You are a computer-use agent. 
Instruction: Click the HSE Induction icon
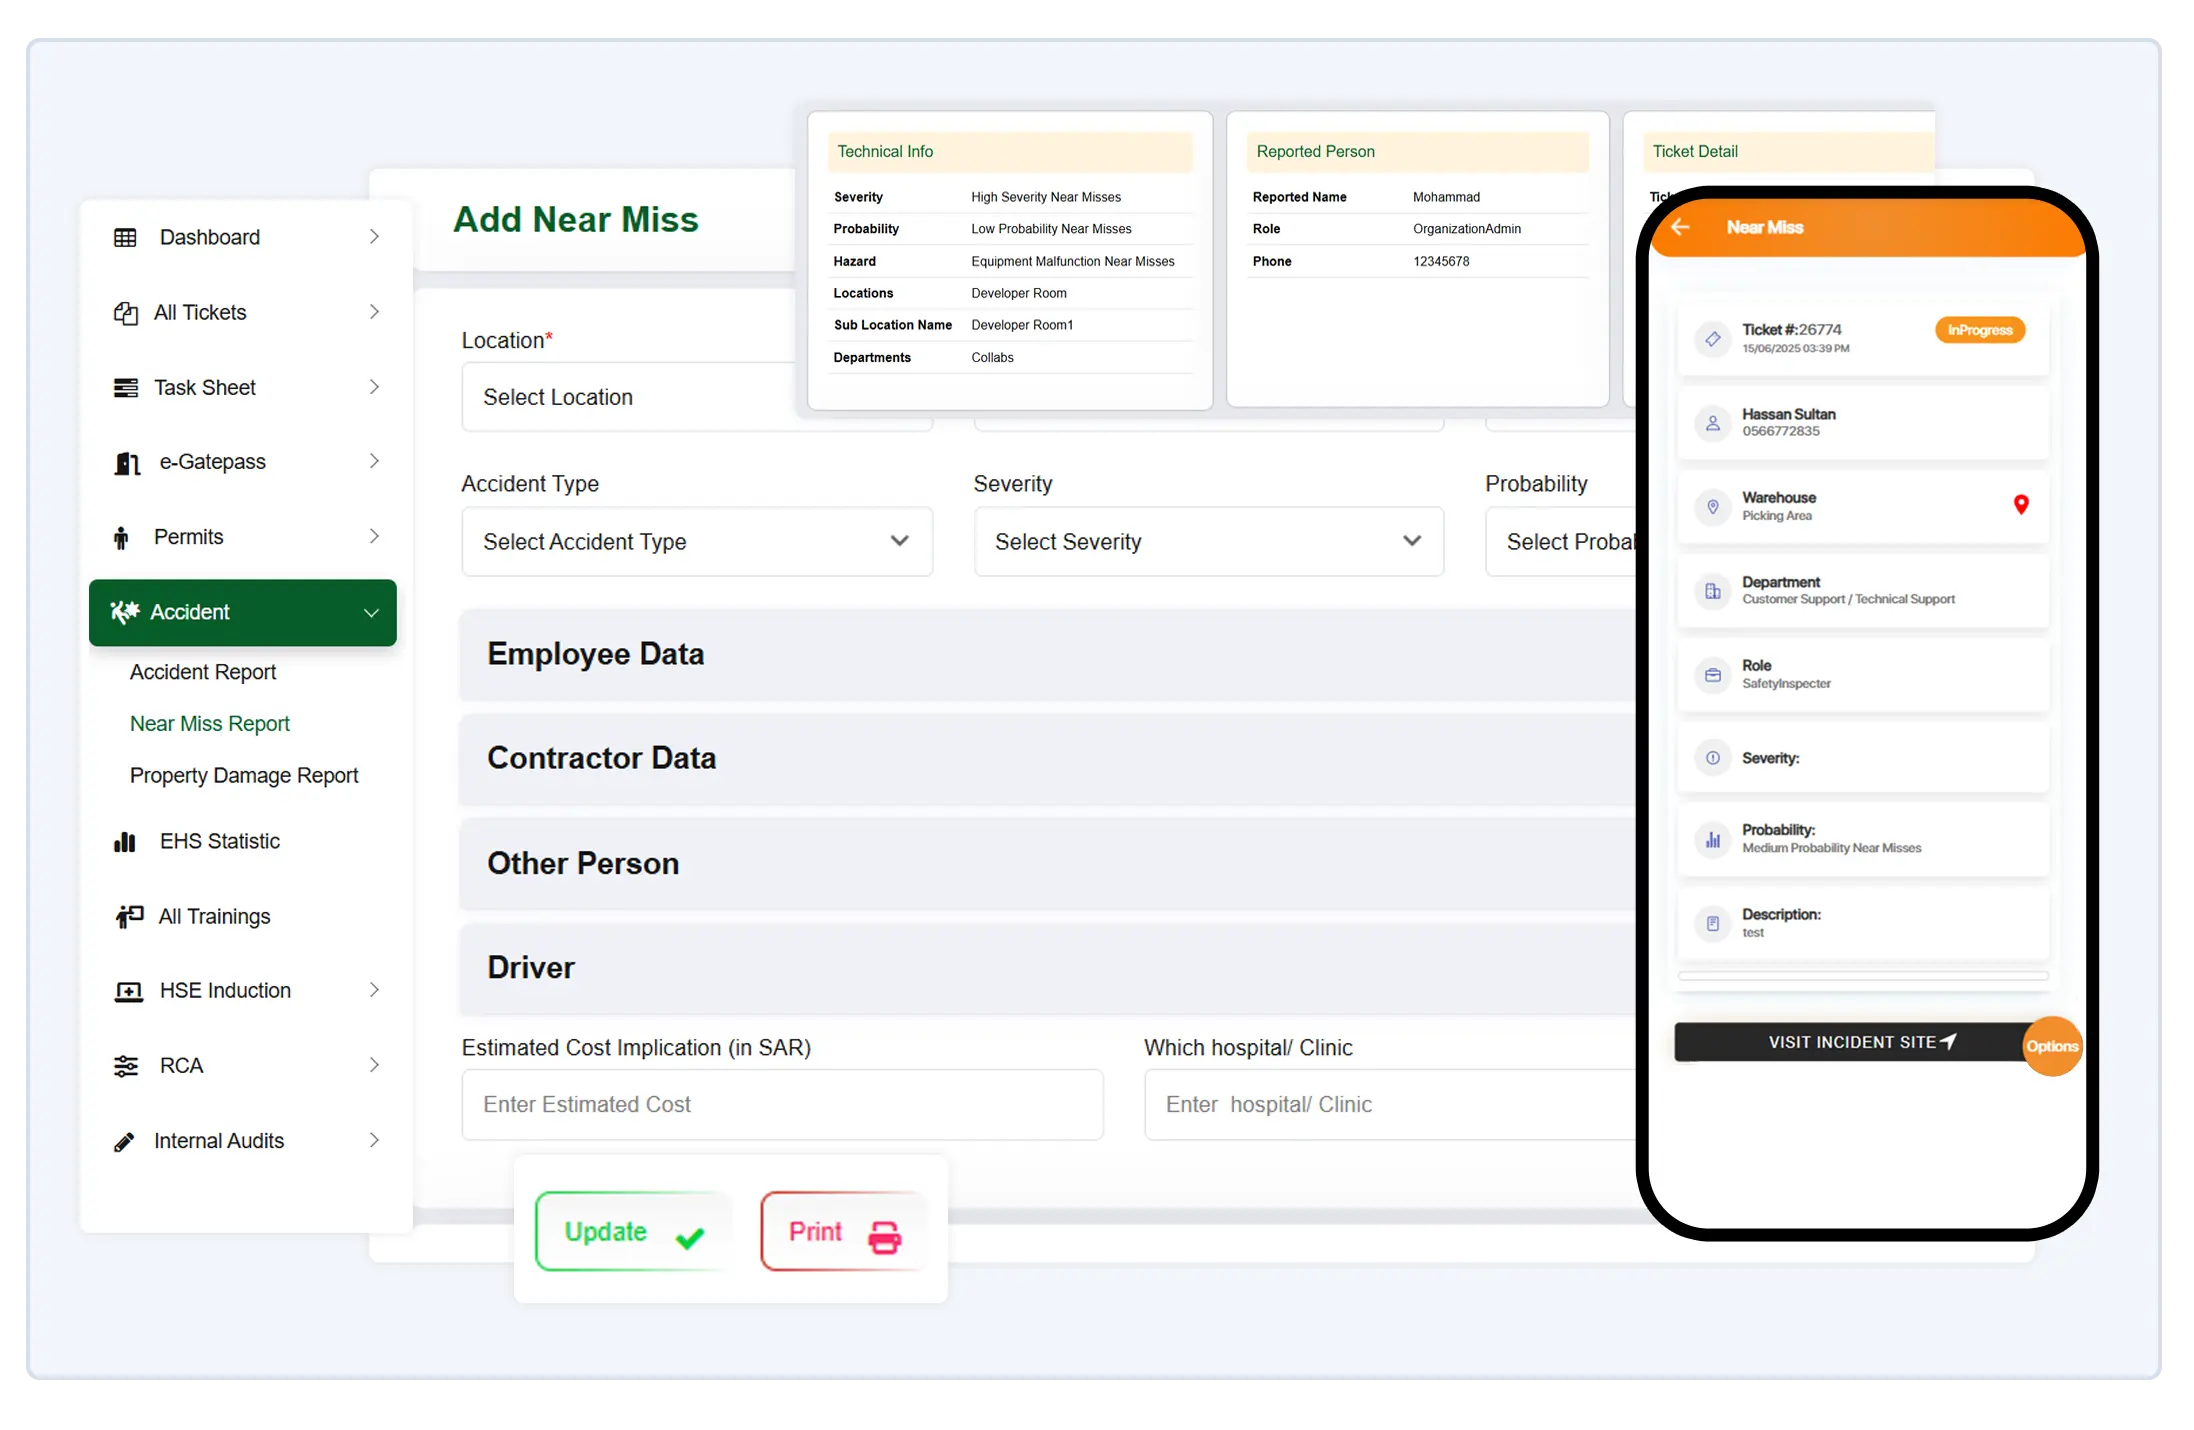click(128, 991)
